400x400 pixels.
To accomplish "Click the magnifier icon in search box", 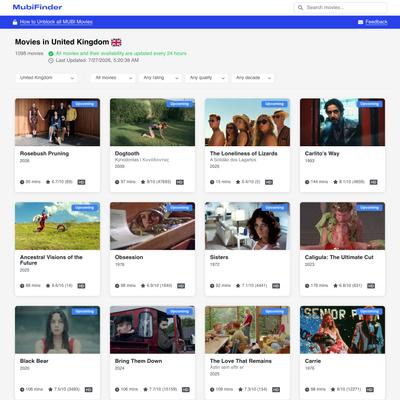I will click(300, 7).
